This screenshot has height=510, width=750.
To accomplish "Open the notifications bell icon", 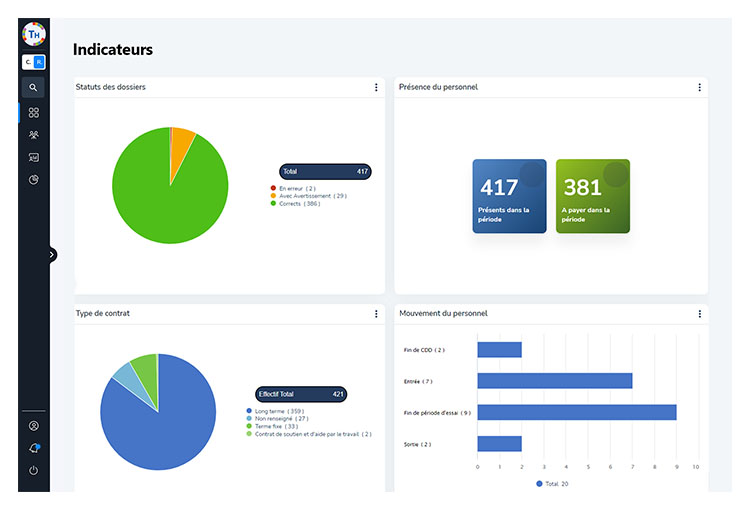I will click(x=33, y=448).
